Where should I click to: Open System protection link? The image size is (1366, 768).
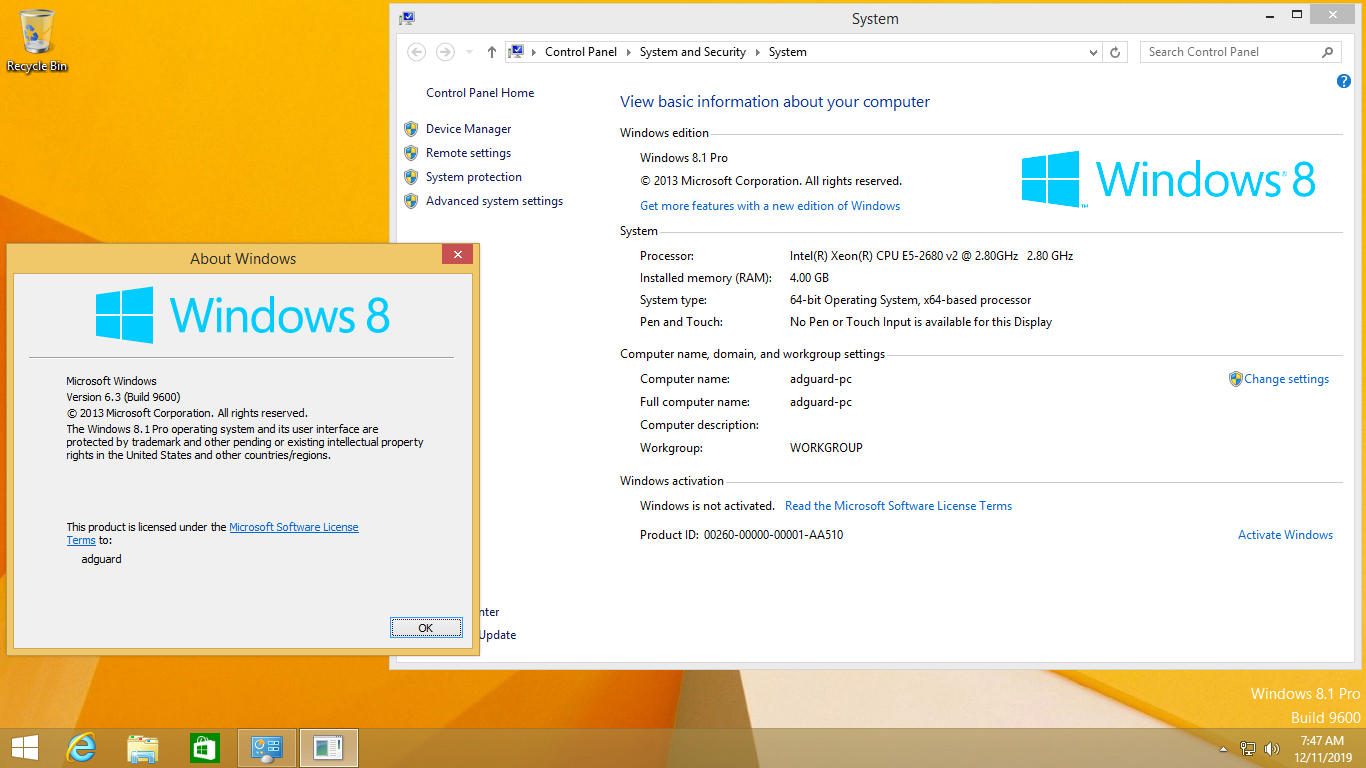(x=474, y=177)
